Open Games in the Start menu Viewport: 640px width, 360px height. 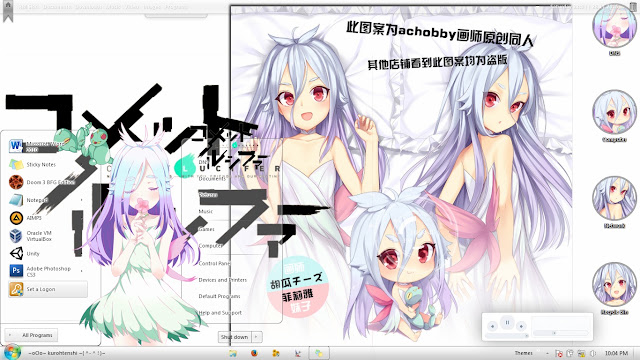(x=206, y=229)
